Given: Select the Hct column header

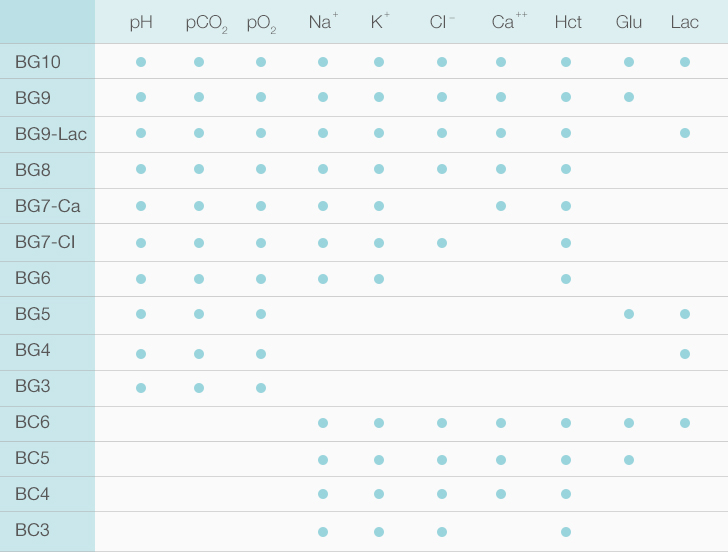Looking at the screenshot, I should tap(568, 22).
